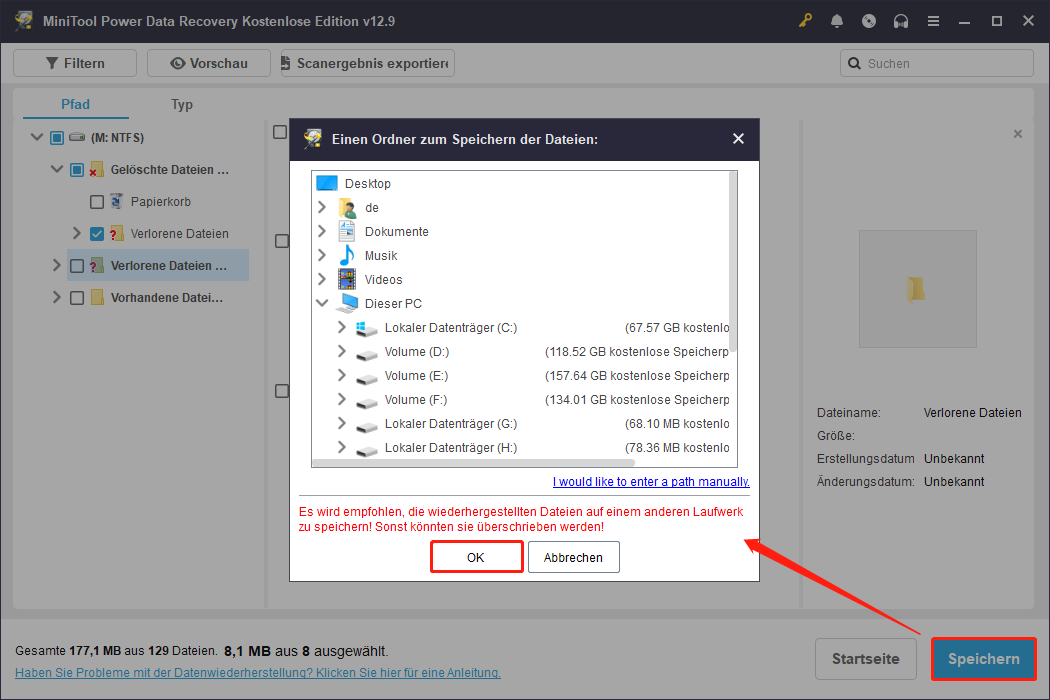
Task: Open the headphones support icon
Action: click(x=901, y=21)
